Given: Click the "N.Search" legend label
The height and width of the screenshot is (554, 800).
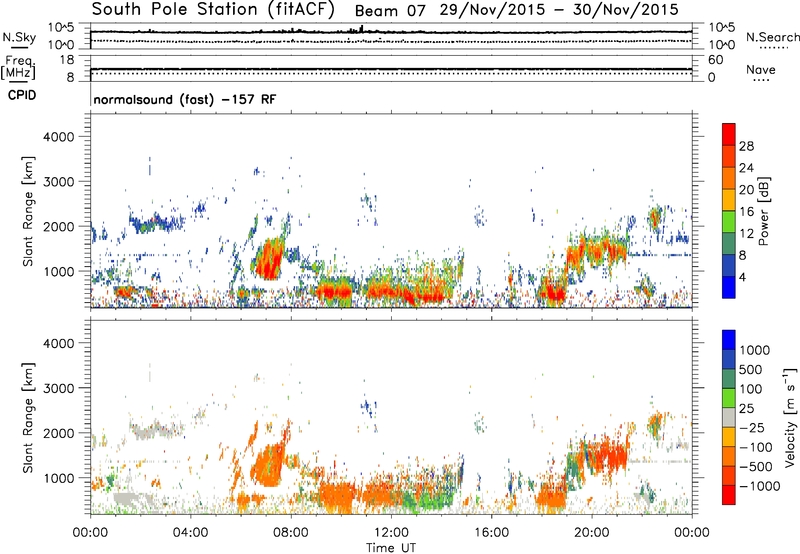Looking at the screenshot, I should 772,37.
